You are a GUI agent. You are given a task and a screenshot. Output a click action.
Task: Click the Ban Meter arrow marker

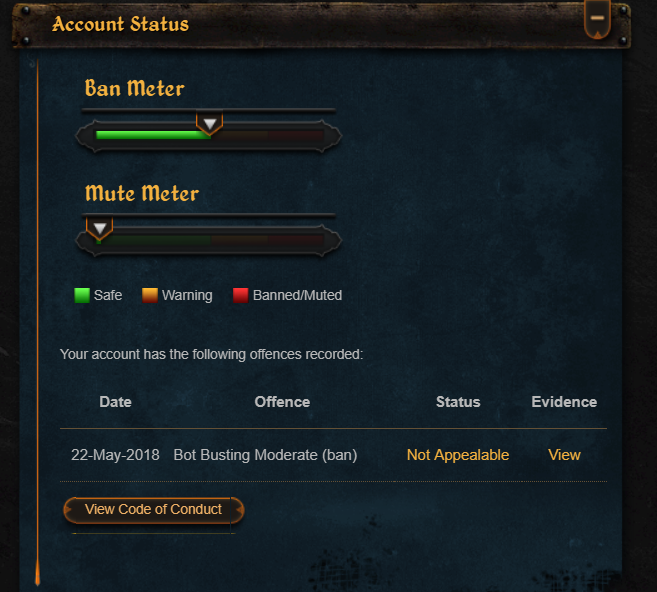point(210,123)
